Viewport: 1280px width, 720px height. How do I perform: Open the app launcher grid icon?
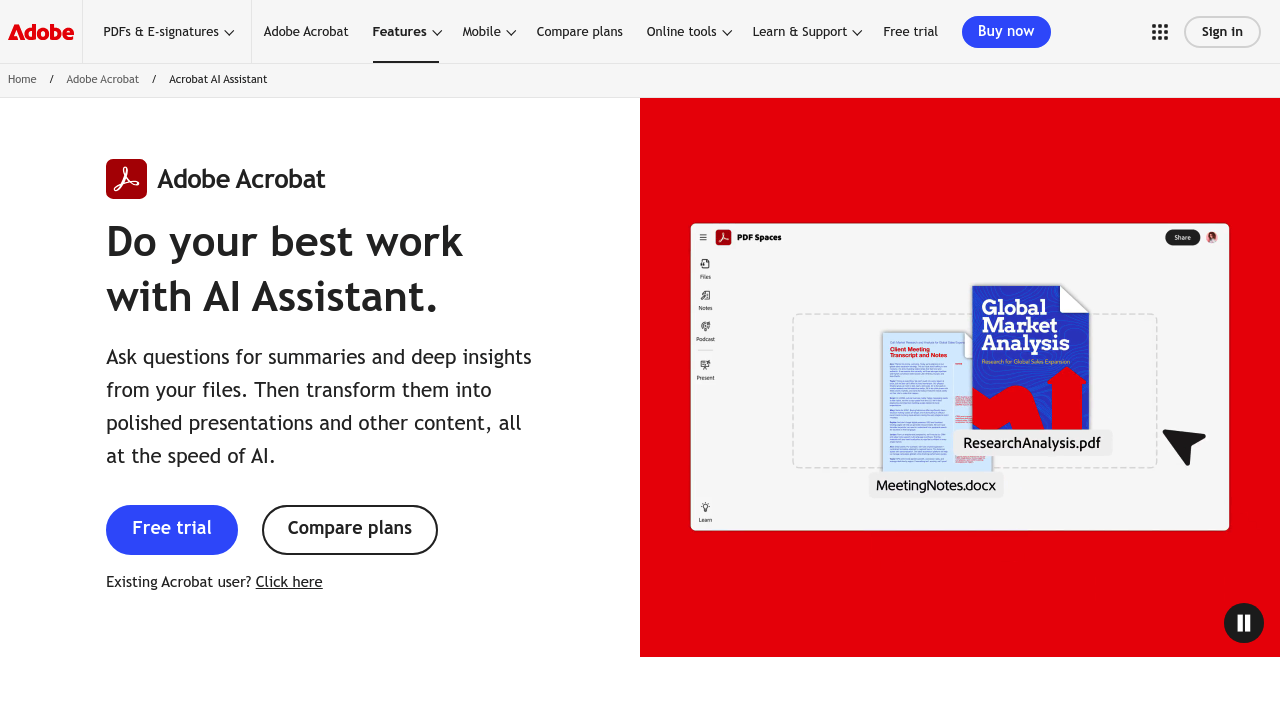[1158, 30]
